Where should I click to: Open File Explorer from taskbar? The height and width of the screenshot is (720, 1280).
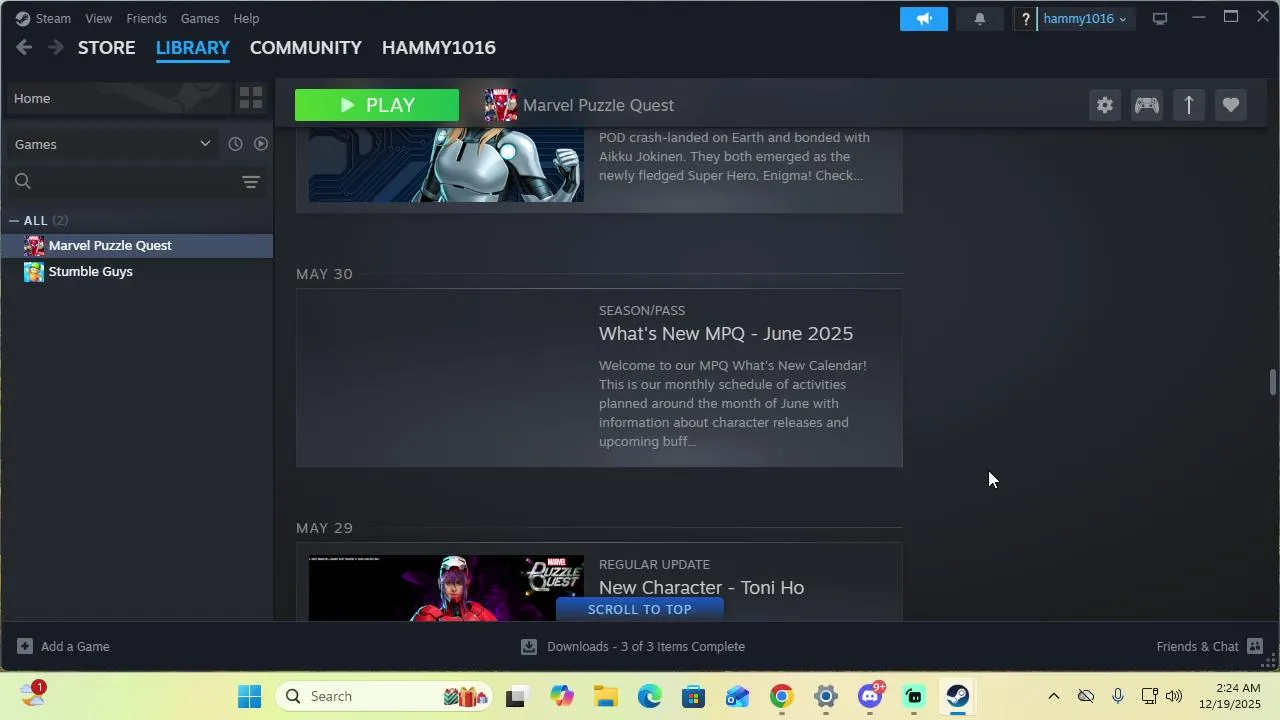[x=606, y=696]
